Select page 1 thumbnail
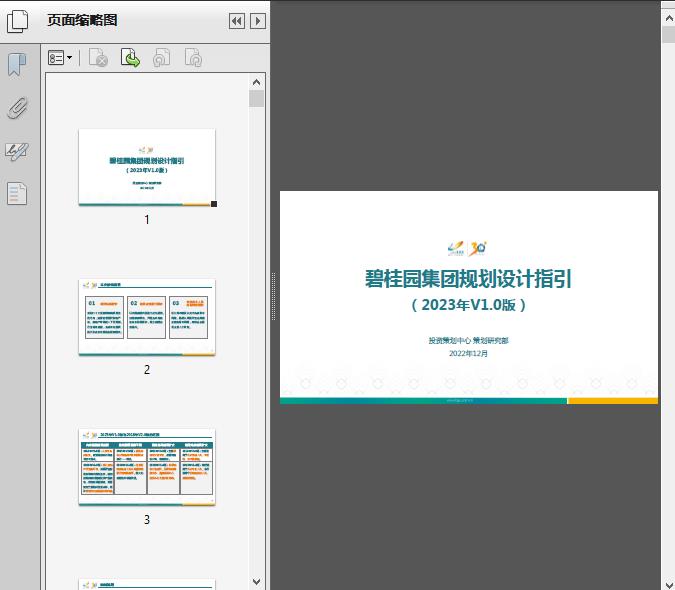The width and height of the screenshot is (675, 590). [147, 167]
